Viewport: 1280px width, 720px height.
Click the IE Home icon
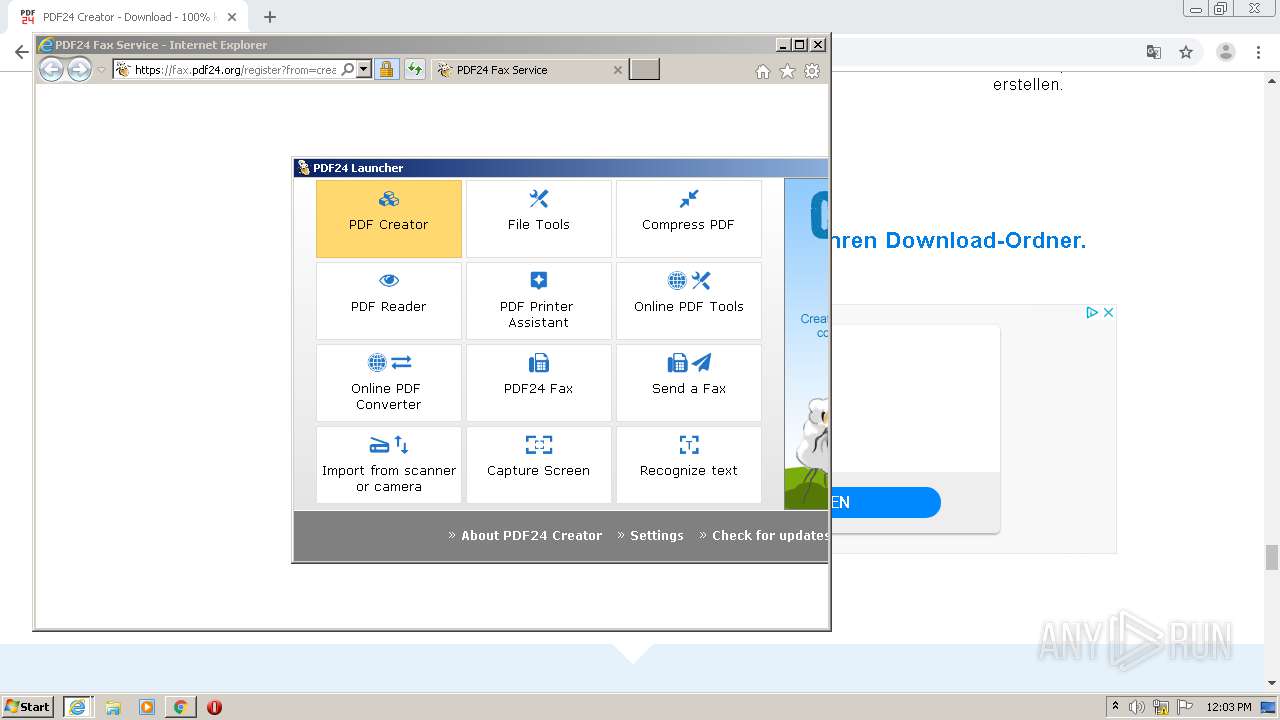pos(763,71)
